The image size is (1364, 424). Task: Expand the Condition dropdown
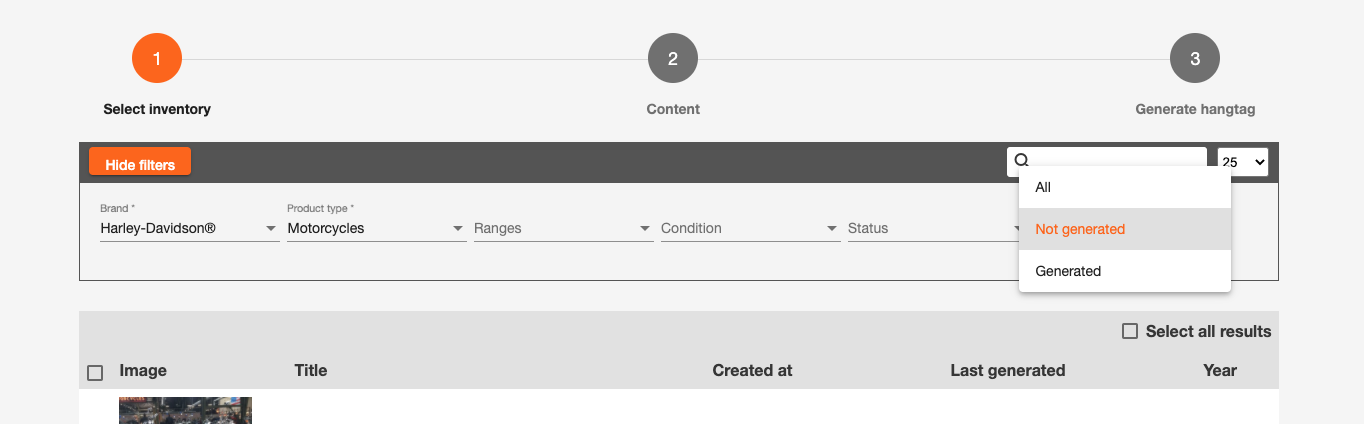tap(750, 229)
